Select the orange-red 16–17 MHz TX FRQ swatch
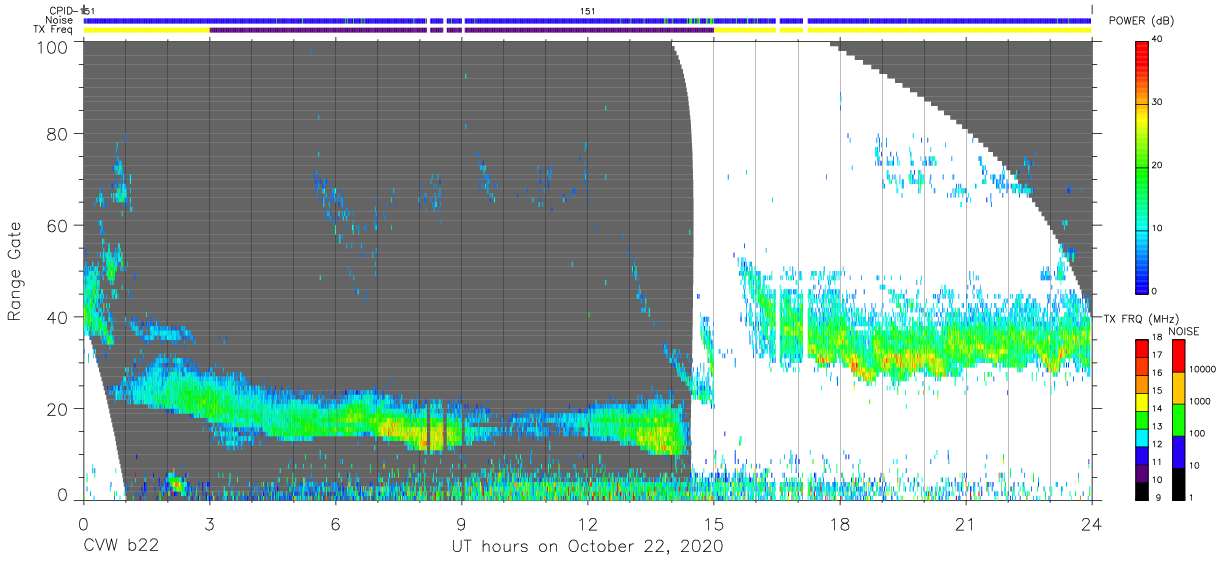 [x=1141, y=365]
